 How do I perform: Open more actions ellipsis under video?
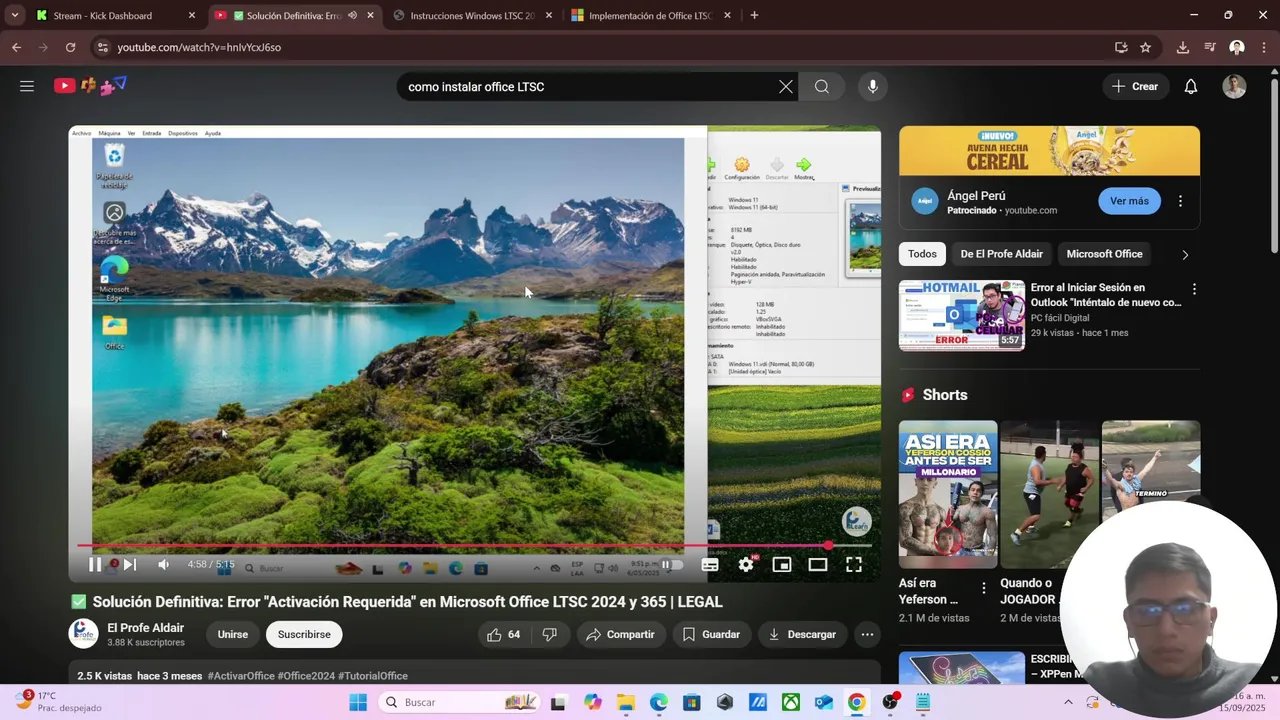[x=867, y=634]
